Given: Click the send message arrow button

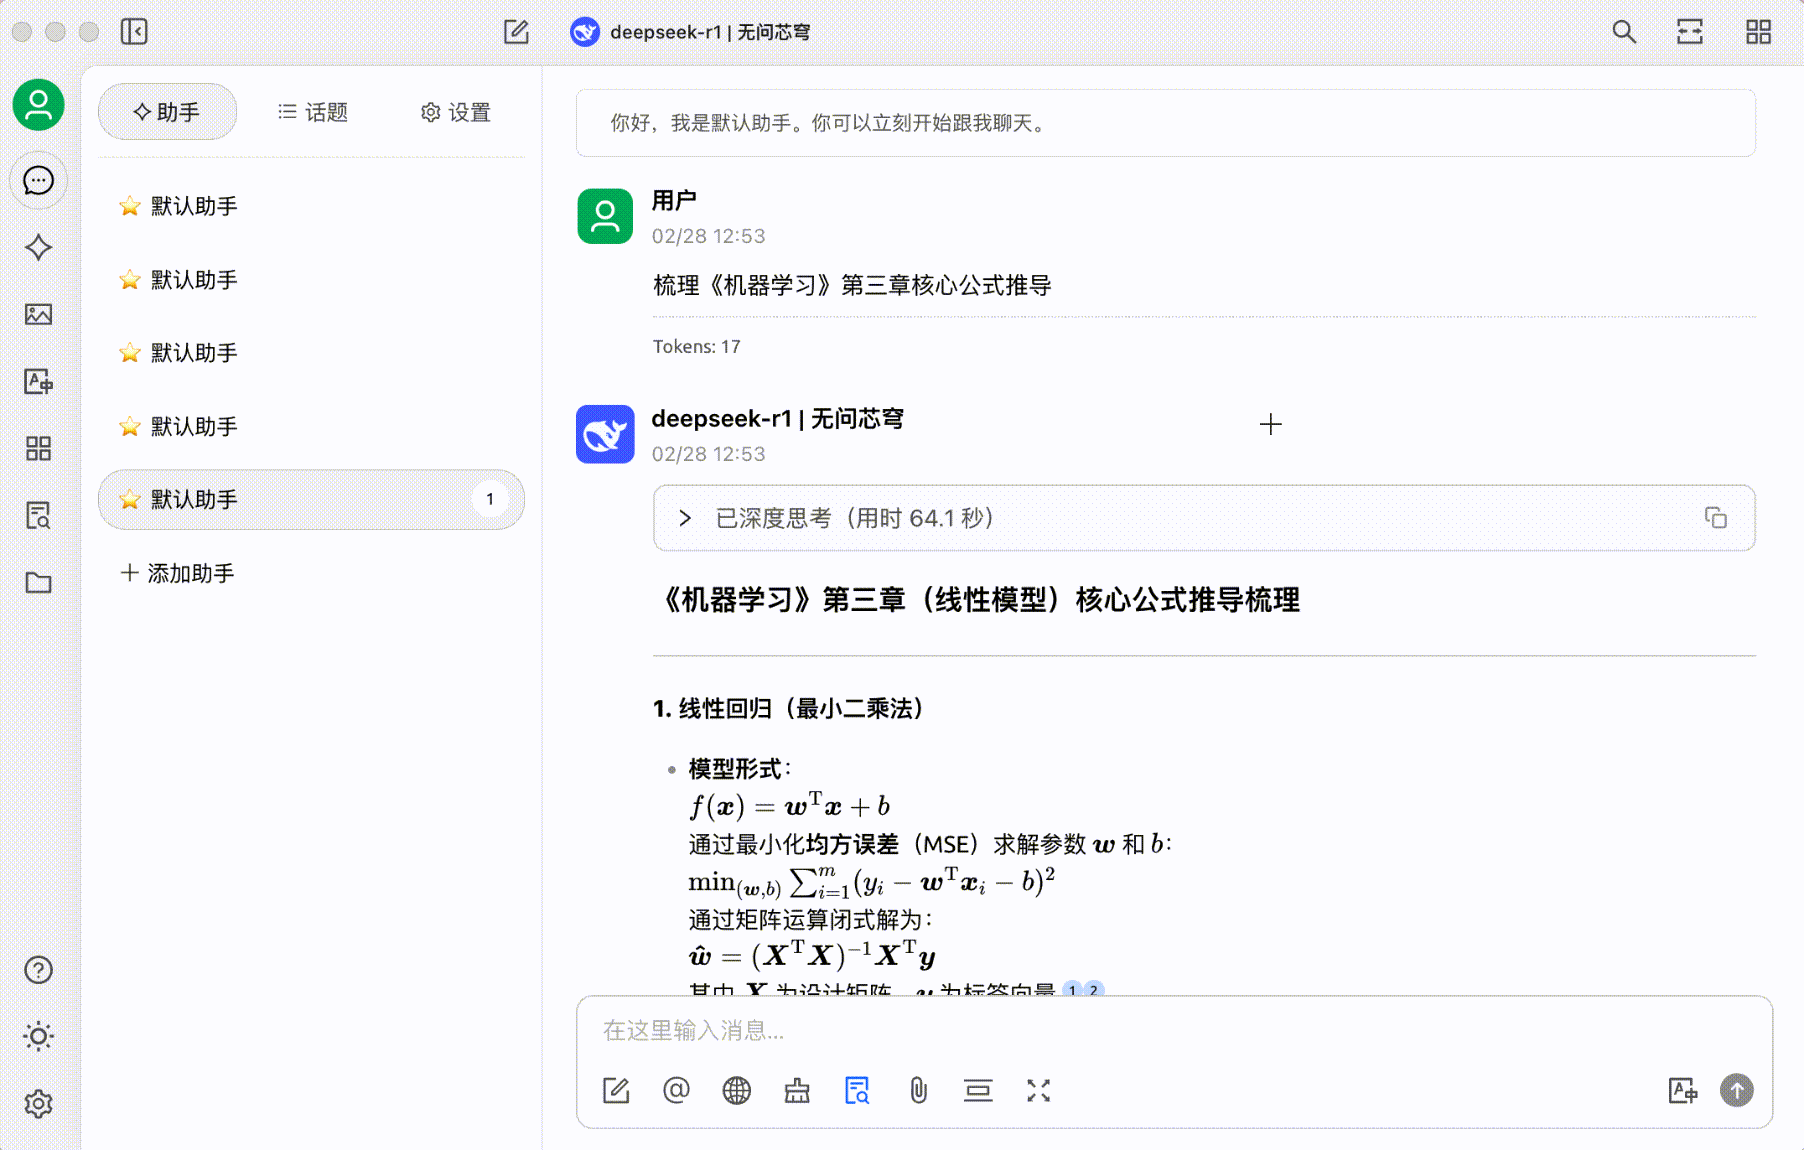Looking at the screenshot, I should point(1736,1090).
